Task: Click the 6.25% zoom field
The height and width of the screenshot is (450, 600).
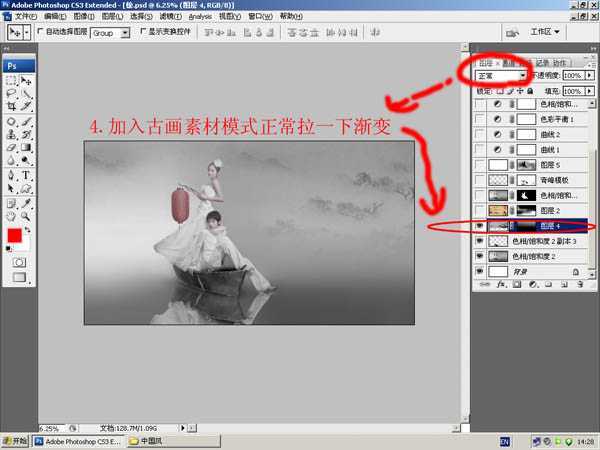Action: point(53,428)
